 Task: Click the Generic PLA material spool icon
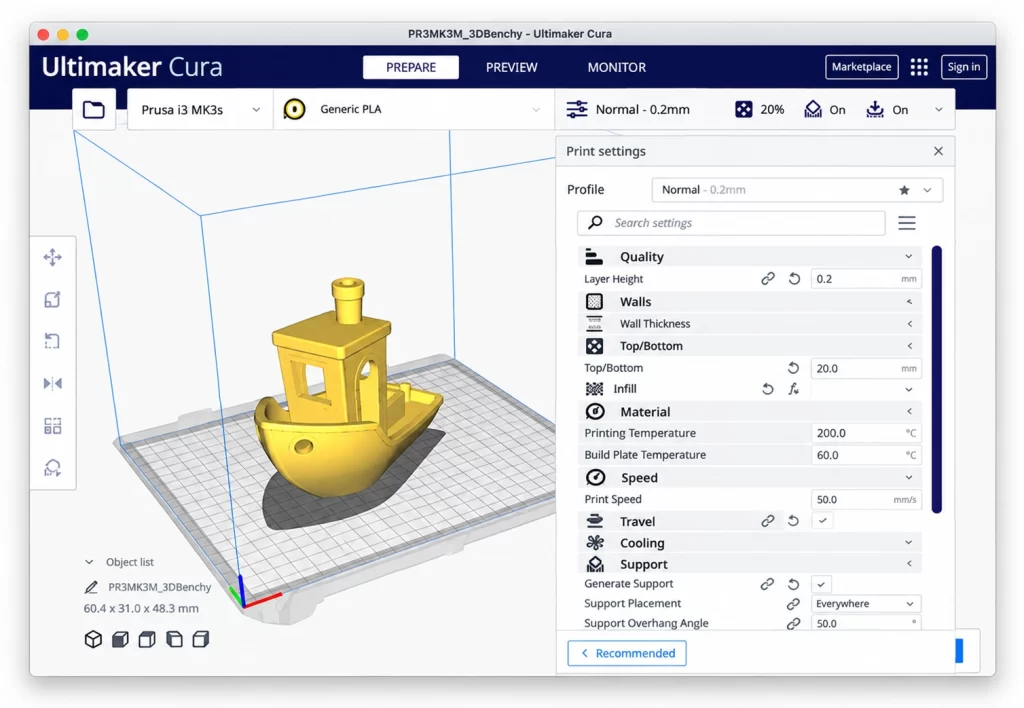tap(295, 109)
